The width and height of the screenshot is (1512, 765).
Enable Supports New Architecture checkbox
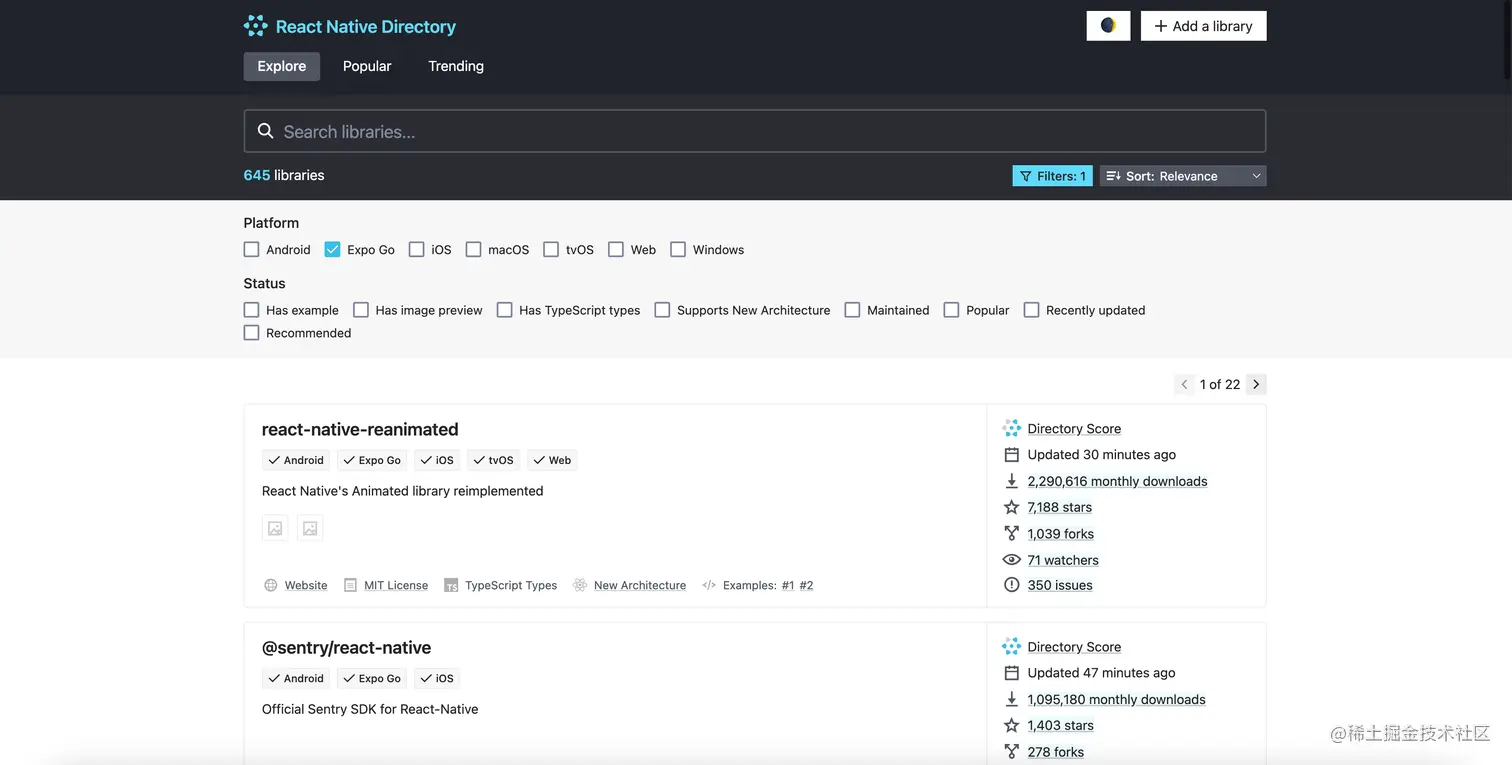[662, 310]
